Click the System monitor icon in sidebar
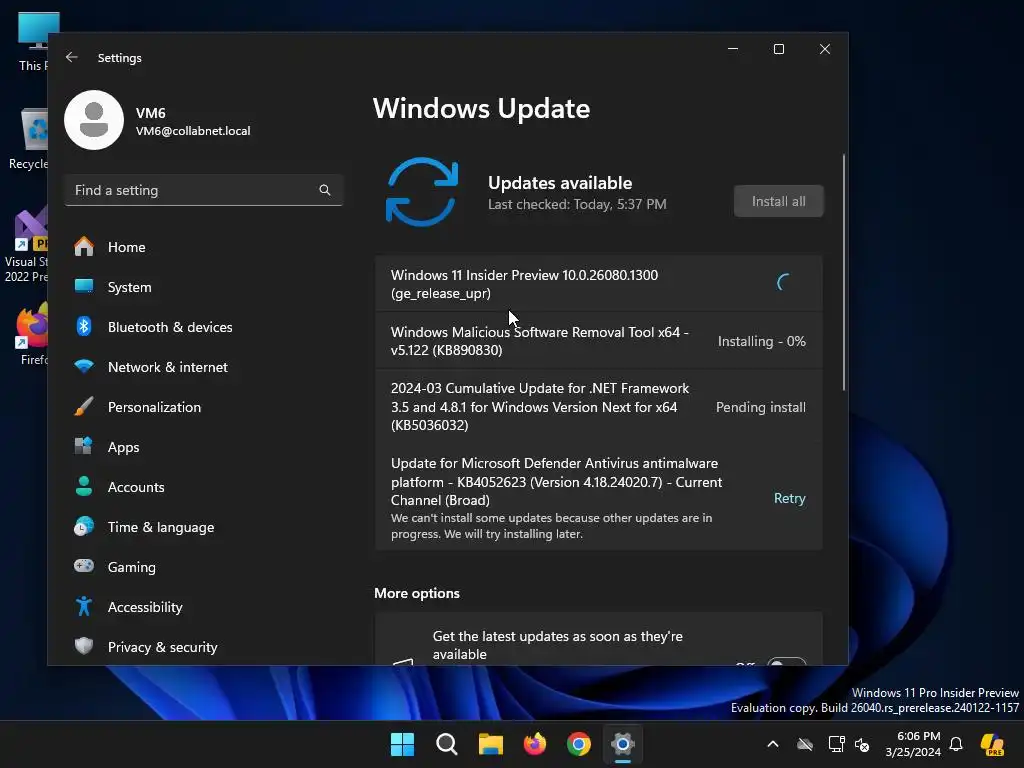 point(84,287)
